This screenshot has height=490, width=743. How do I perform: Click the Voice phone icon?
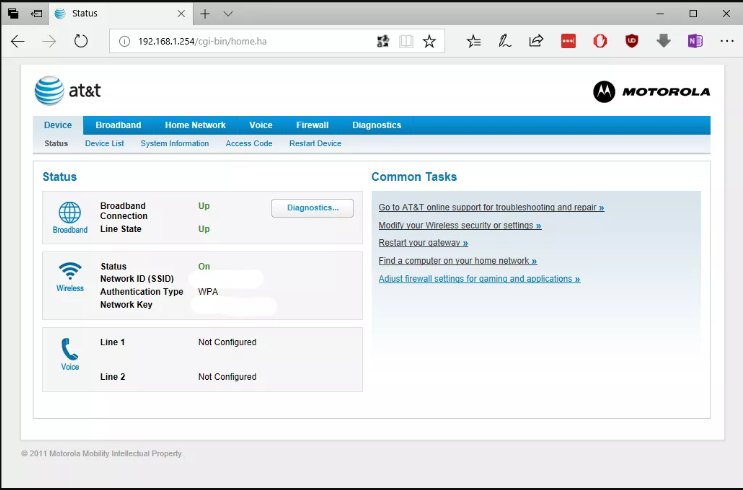[70, 349]
